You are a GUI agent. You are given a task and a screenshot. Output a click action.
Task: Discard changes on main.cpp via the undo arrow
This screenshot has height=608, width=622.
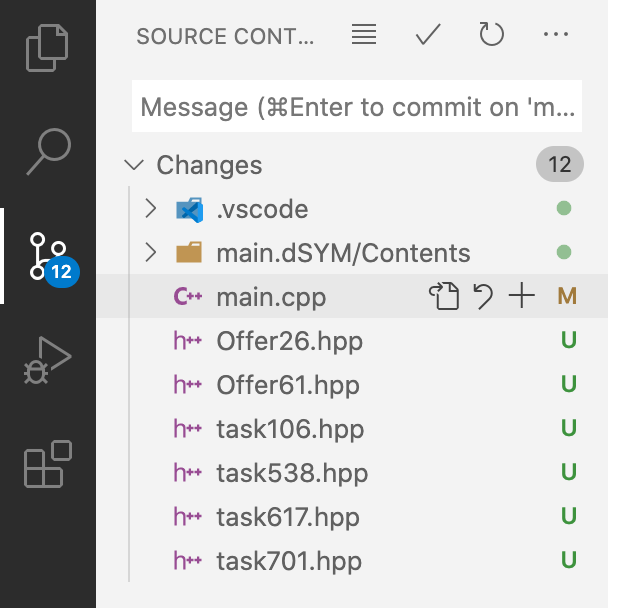point(483,296)
